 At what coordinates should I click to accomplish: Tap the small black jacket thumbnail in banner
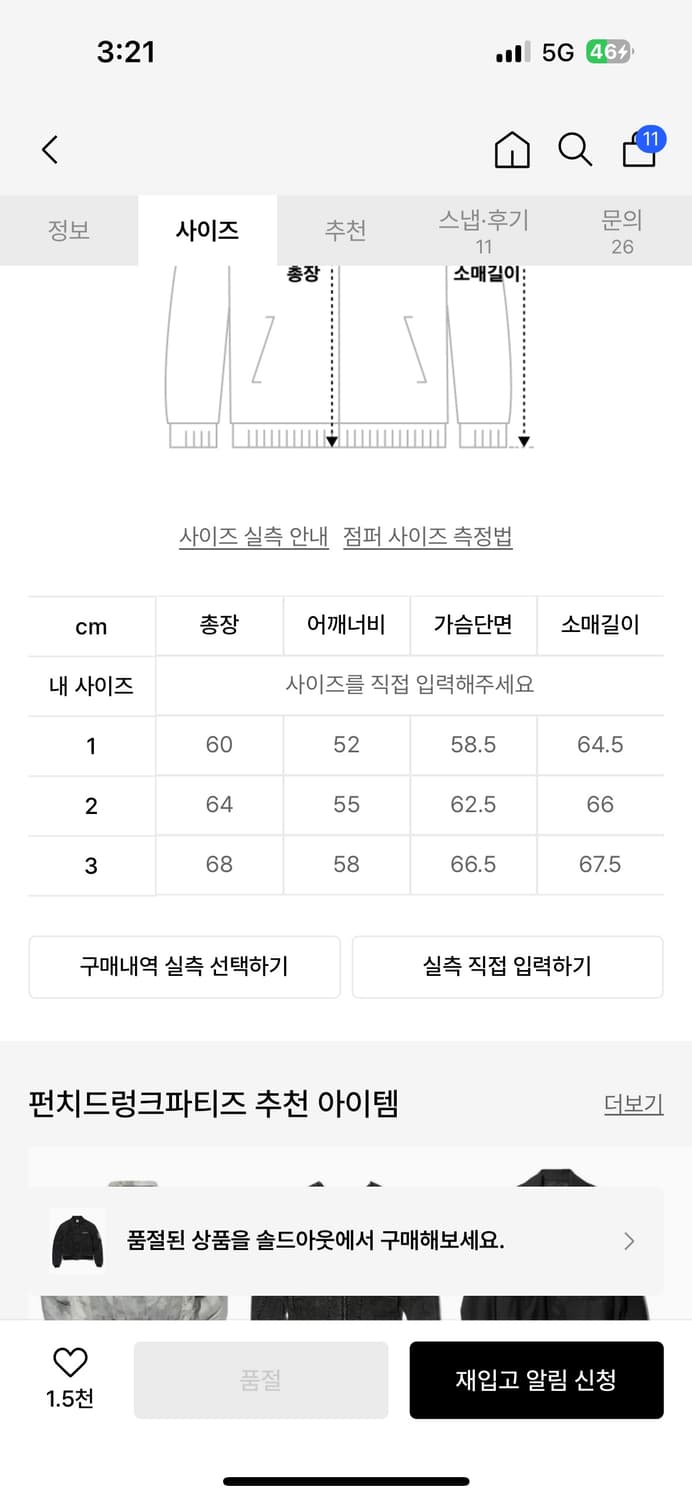coord(77,1241)
